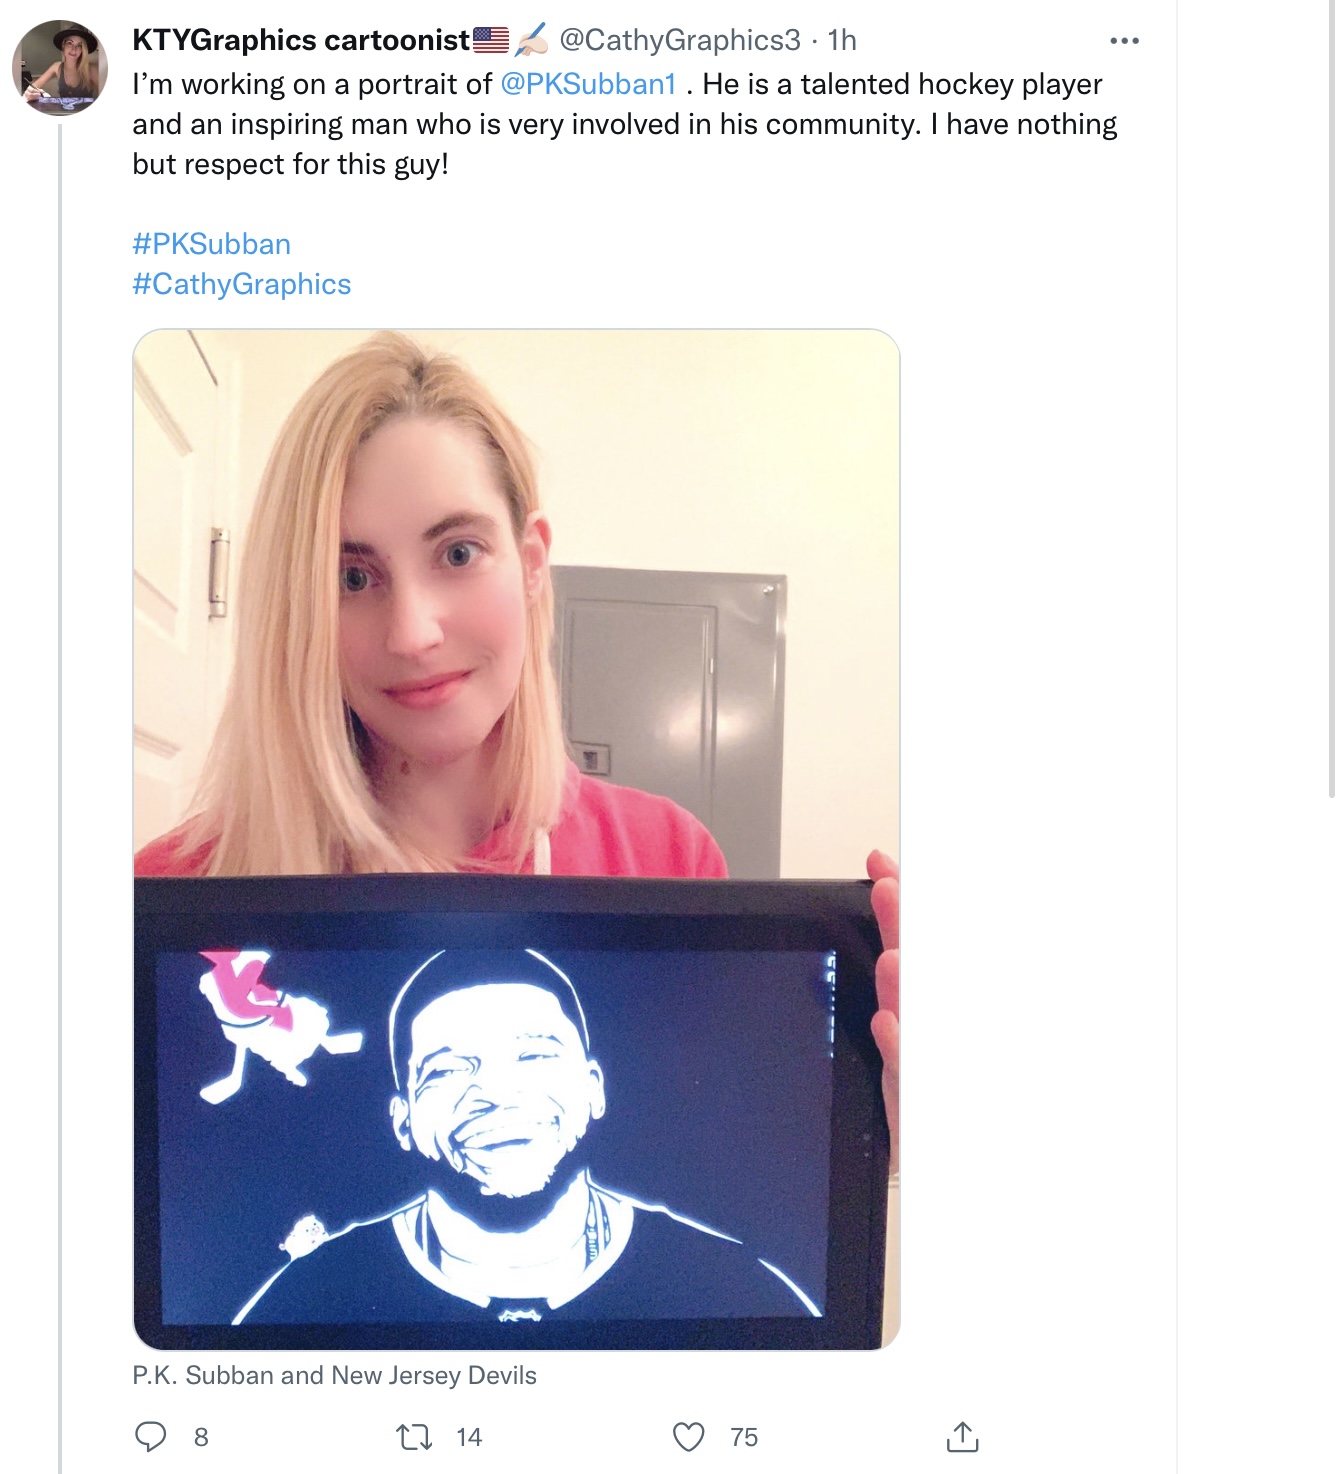The height and width of the screenshot is (1474, 1341).
Task: Open the 1h tweet timestamp
Action: (x=842, y=40)
